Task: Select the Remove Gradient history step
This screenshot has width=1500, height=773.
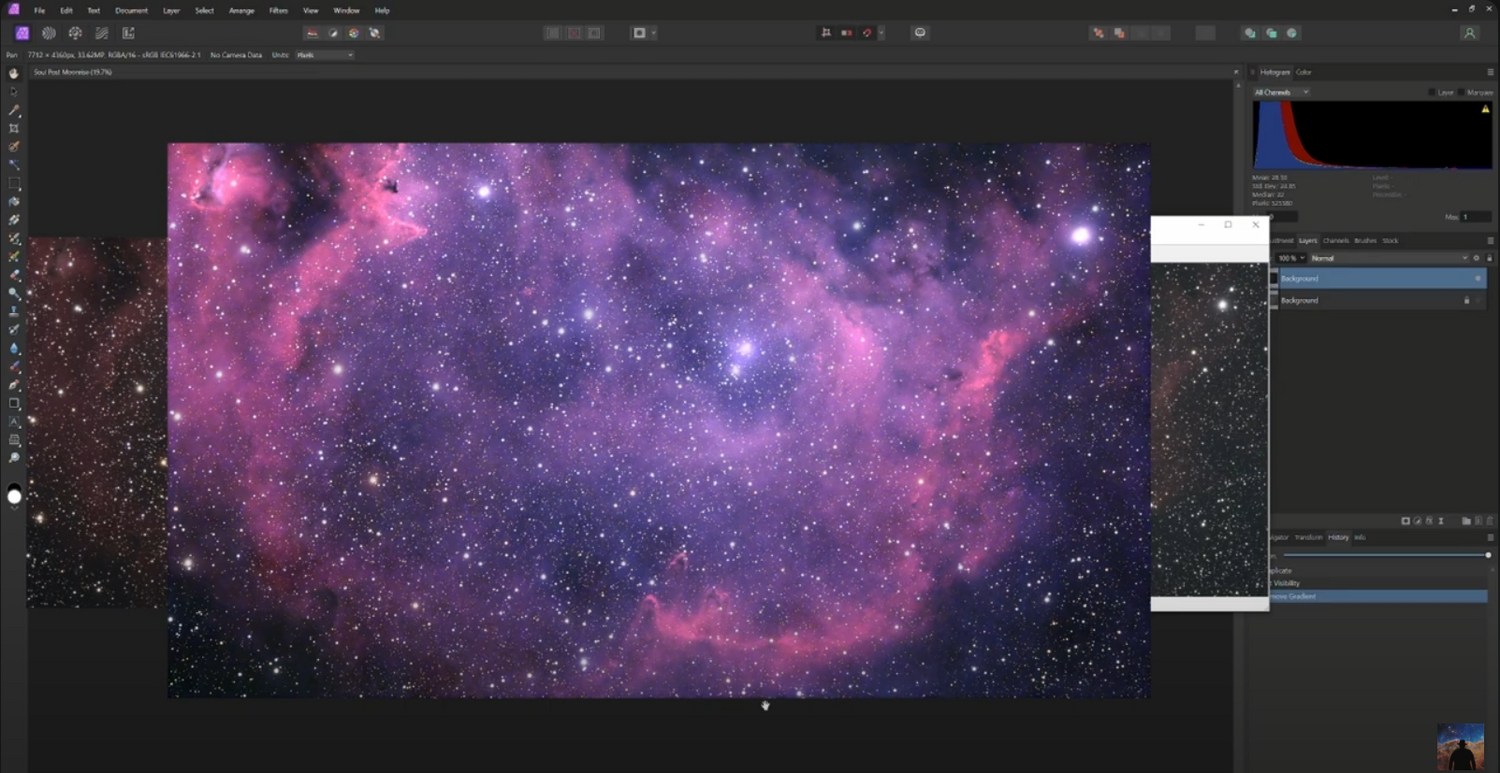Action: 1378,596
